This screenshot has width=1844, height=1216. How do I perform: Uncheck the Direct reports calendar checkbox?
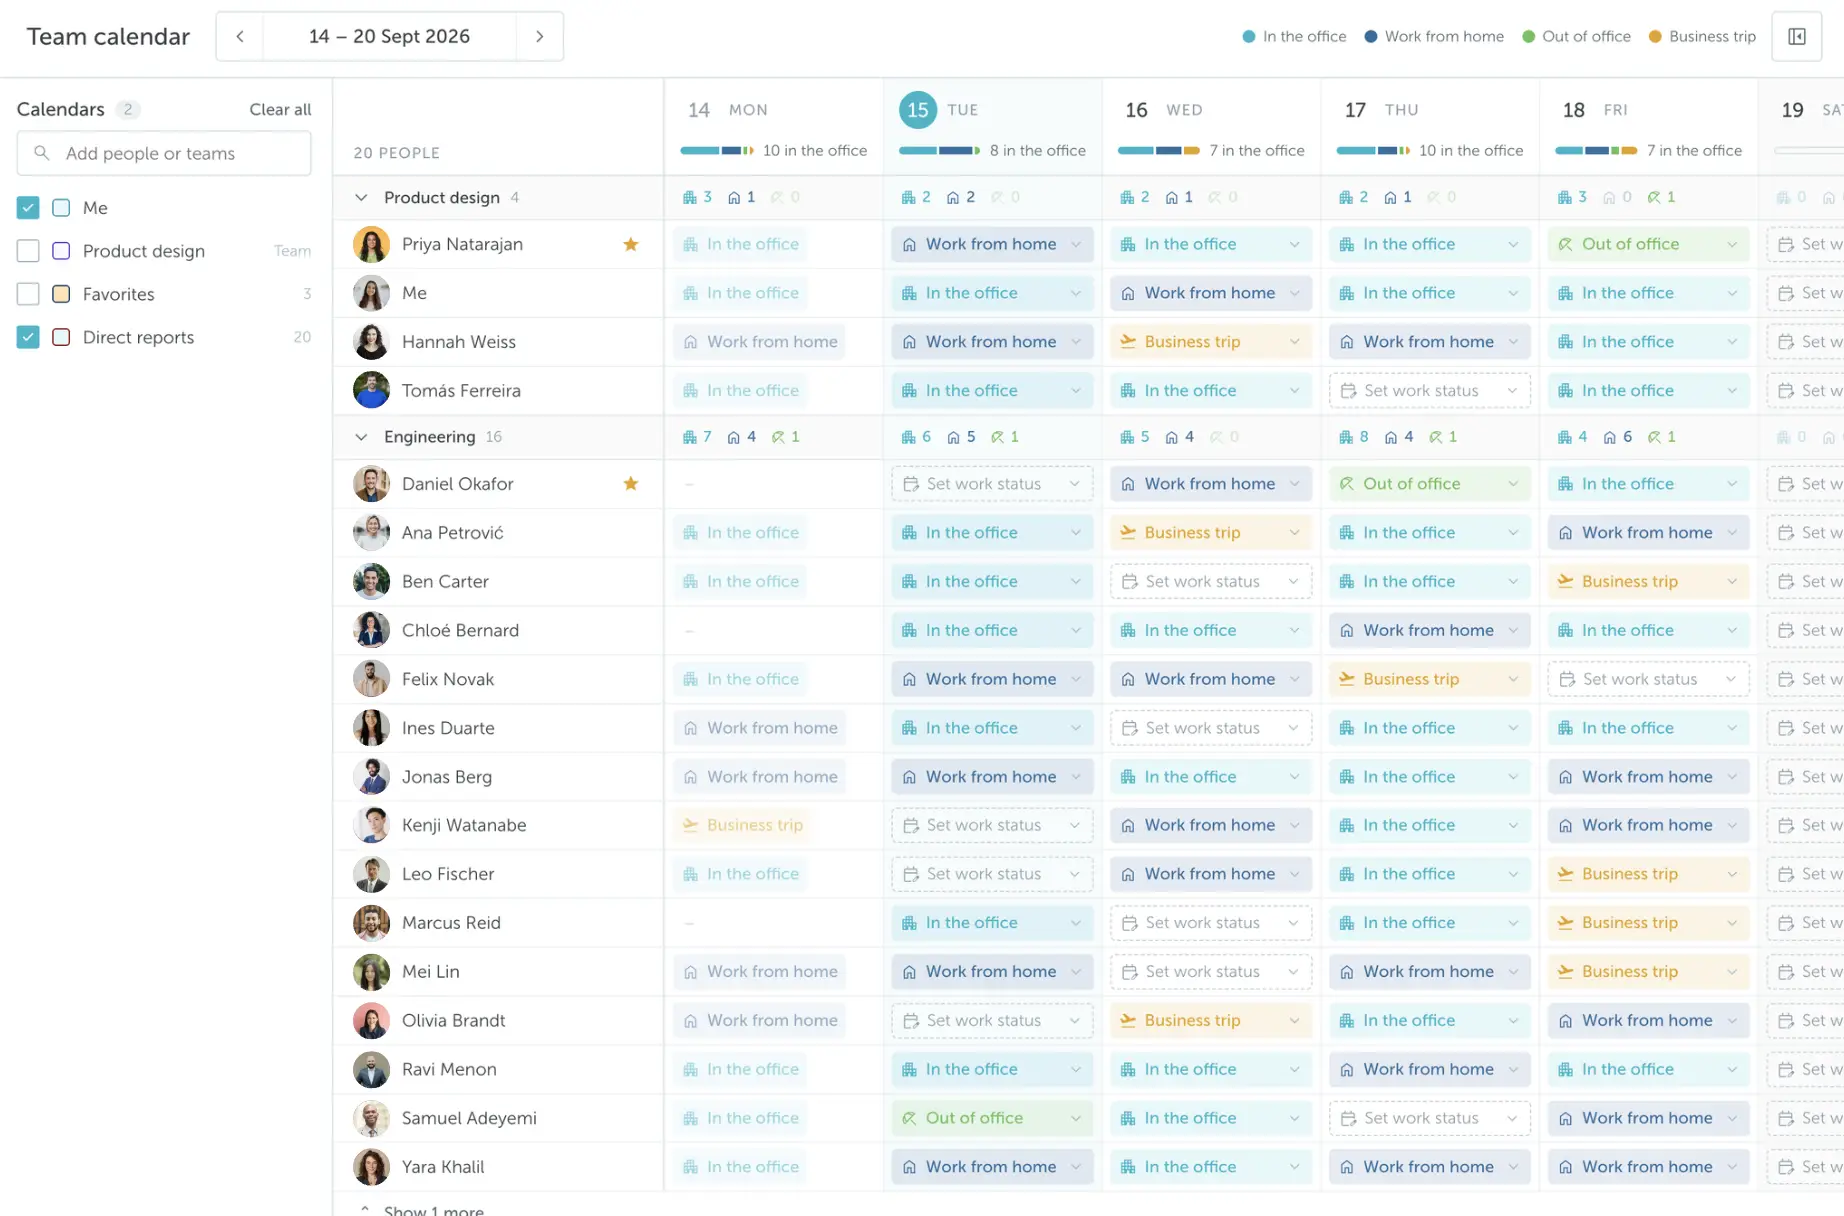tap(28, 337)
